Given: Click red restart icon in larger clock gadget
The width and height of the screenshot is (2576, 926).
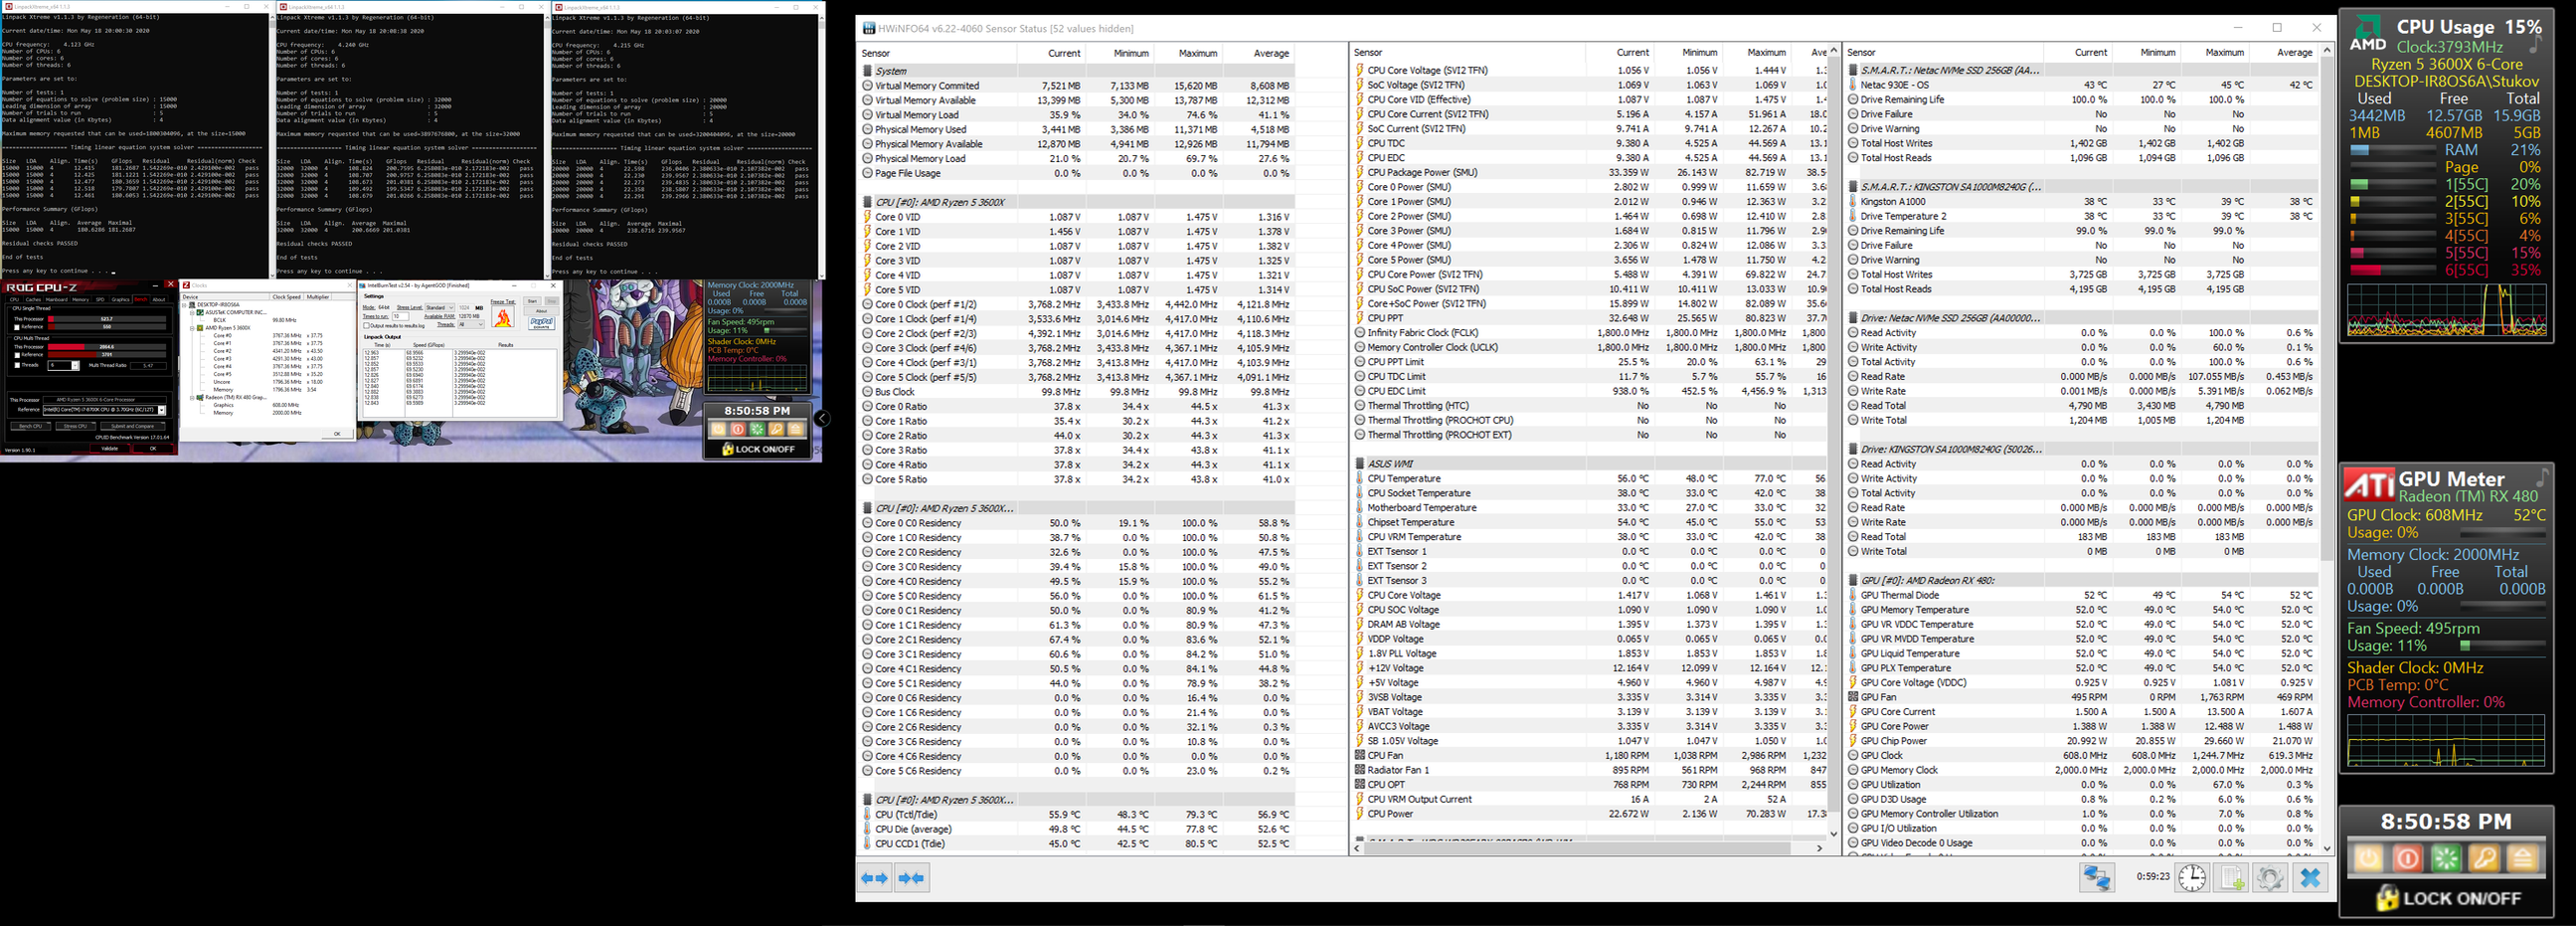Looking at the screenshot, I should click(2407, 858).
